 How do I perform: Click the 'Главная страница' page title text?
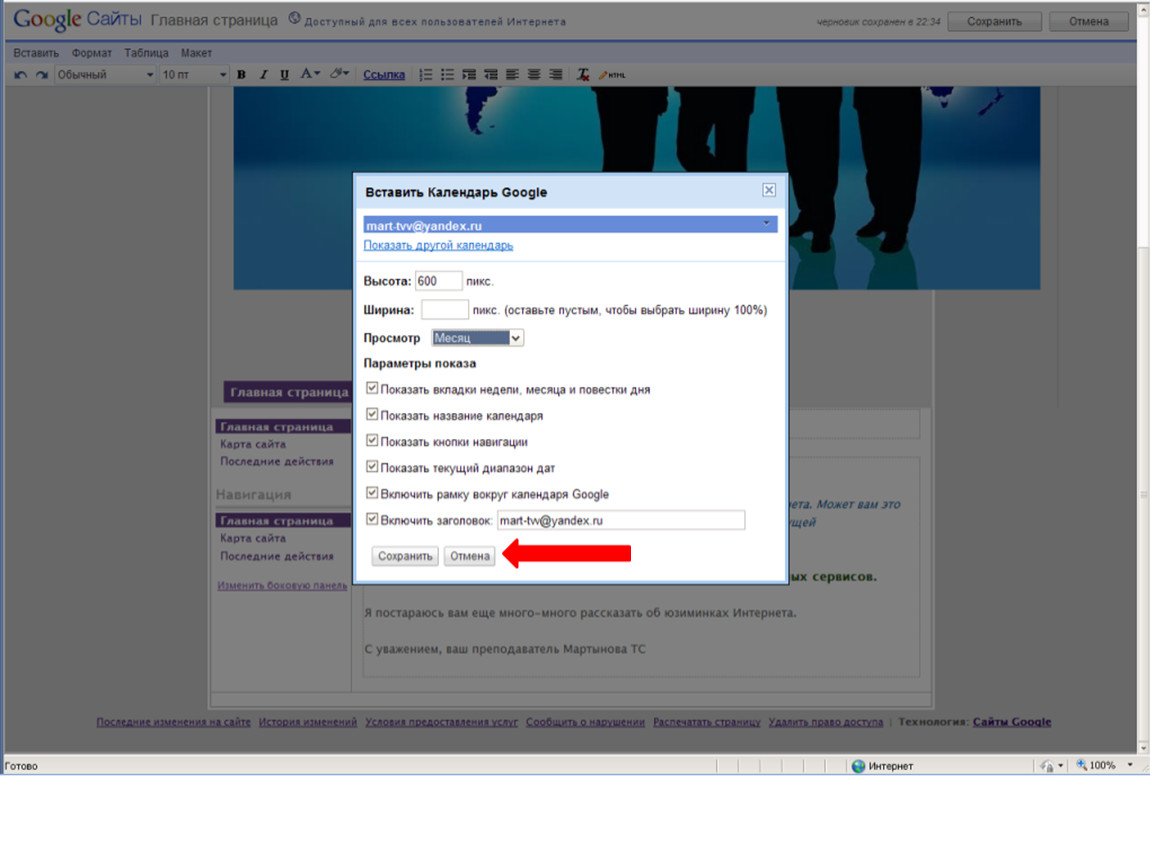[214, 21]
